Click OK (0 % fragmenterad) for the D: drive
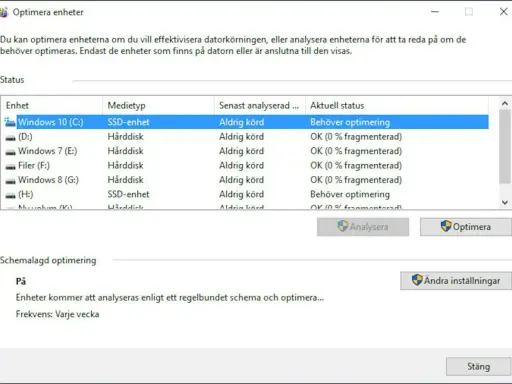Image resolution: width=512 pixels, height=384 pixels. tap(356, 137)
